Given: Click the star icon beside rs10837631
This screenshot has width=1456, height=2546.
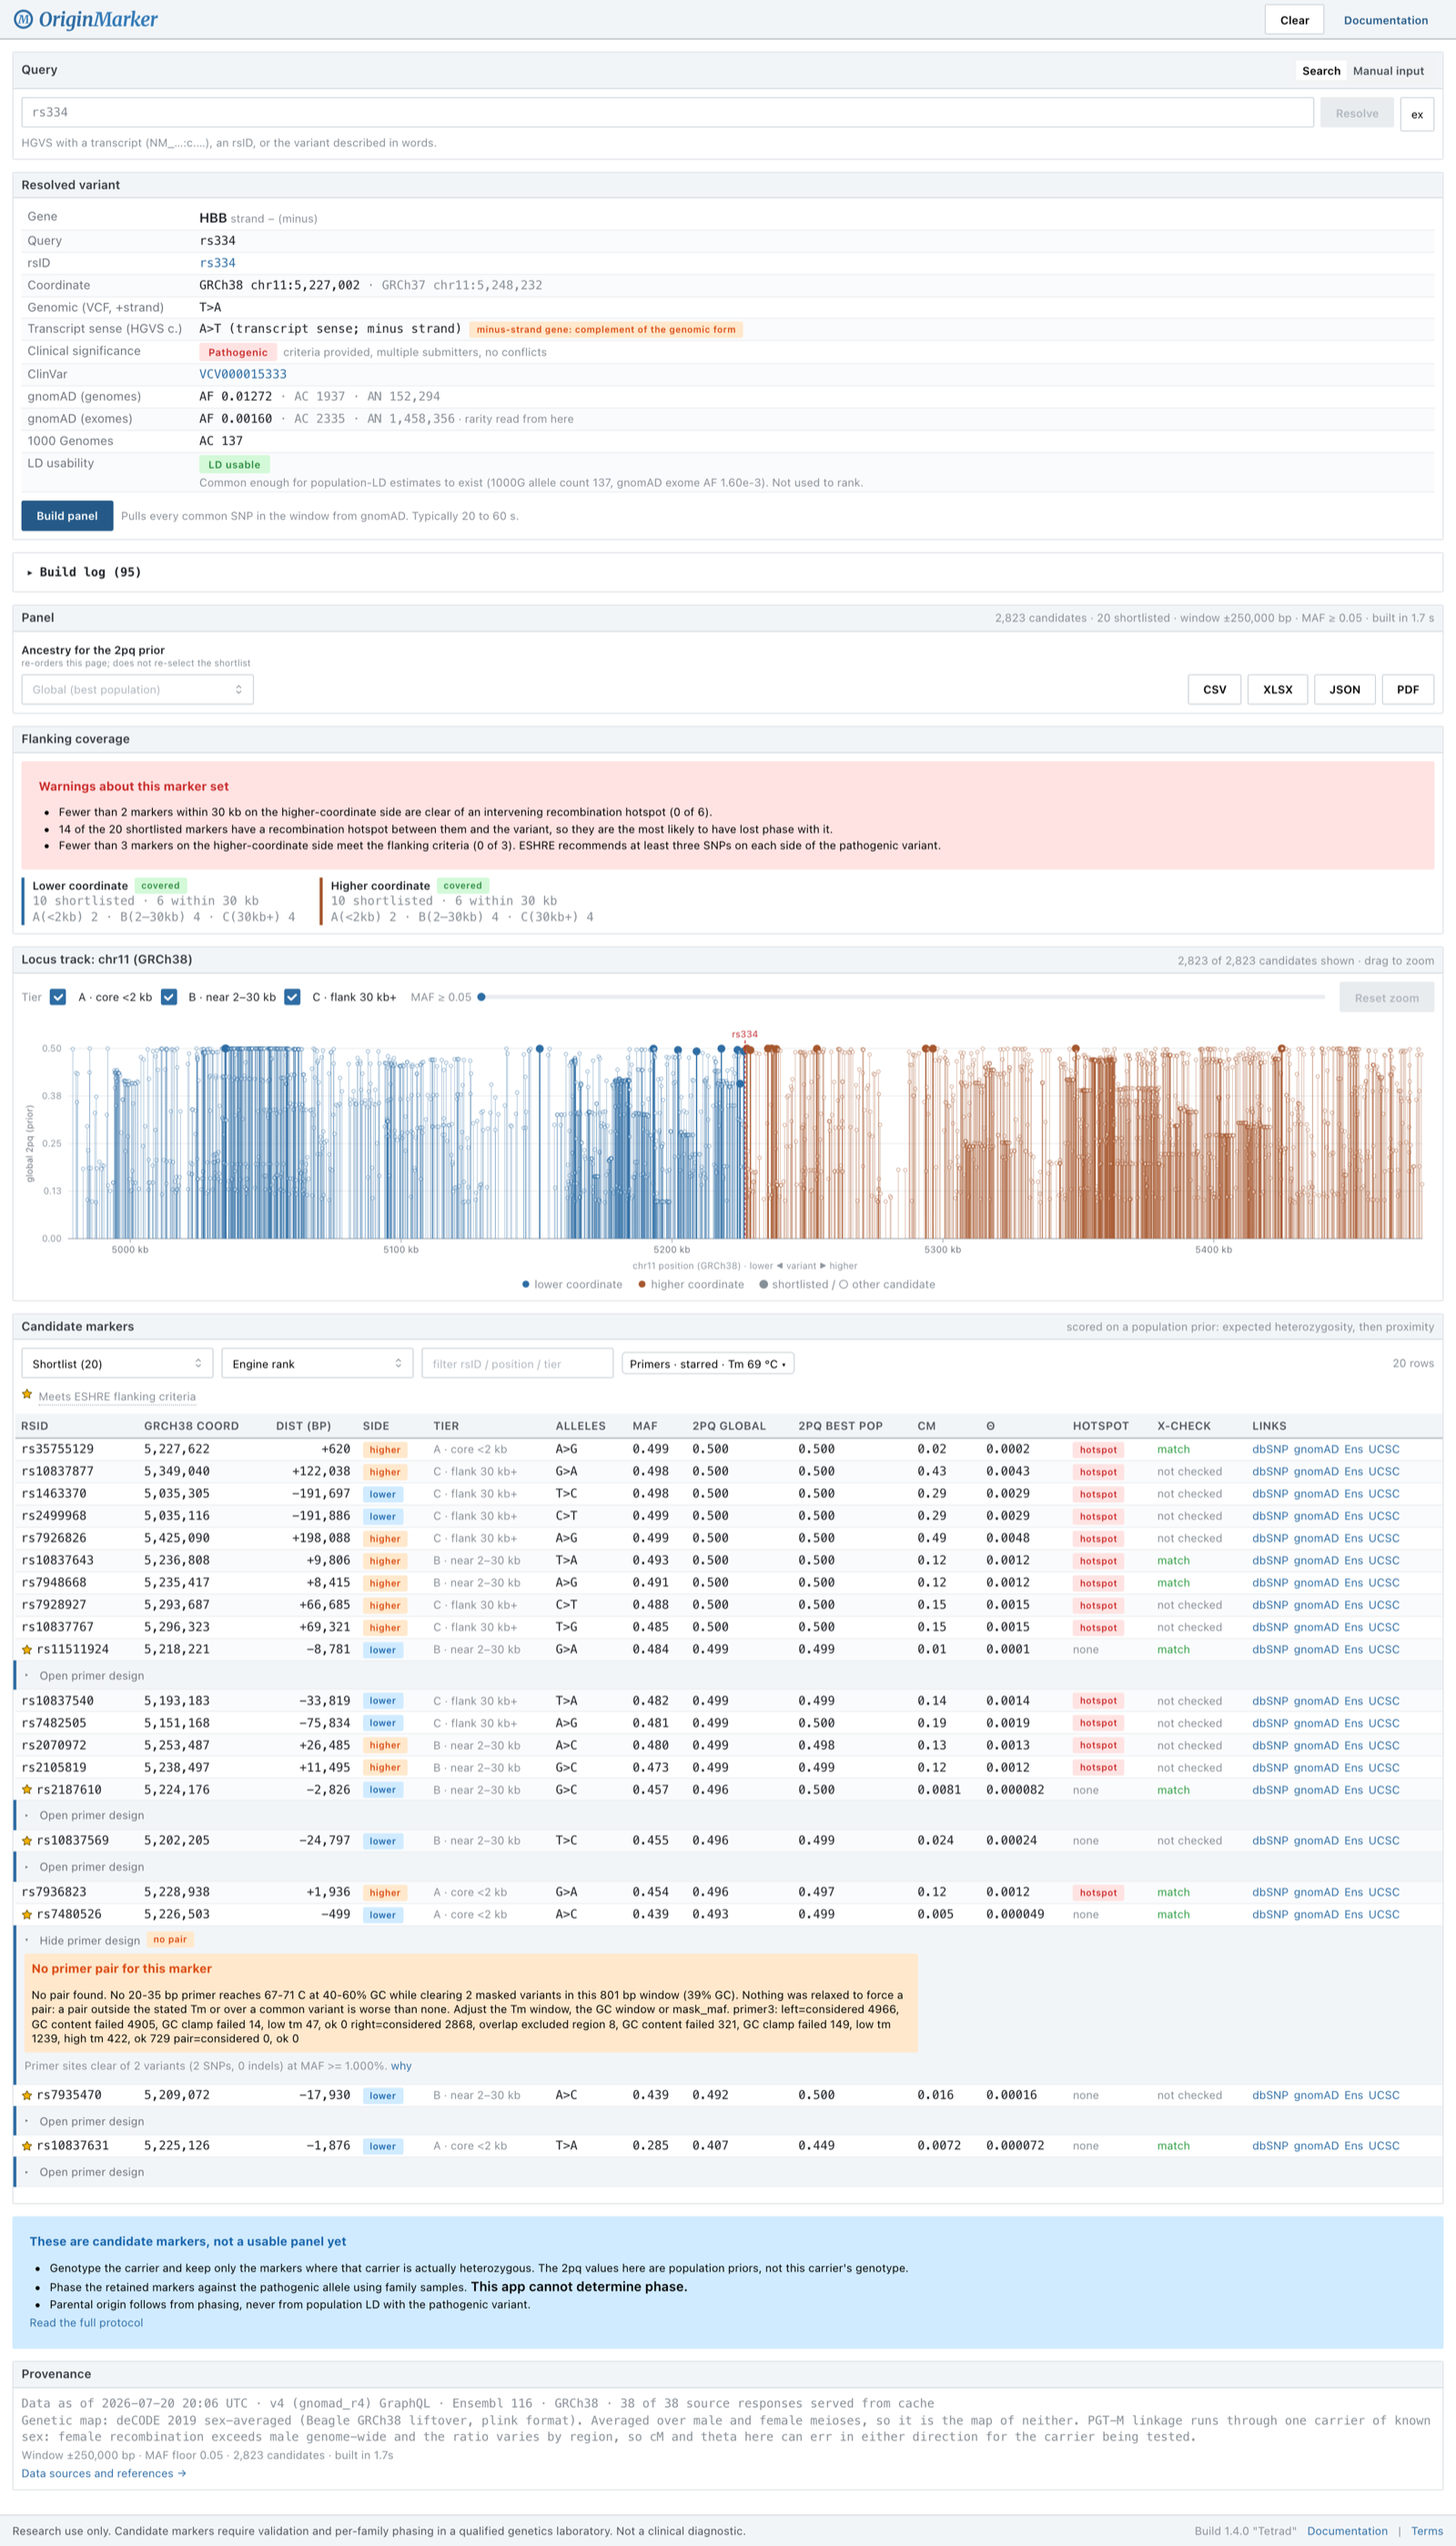Looking at the screenshot, I should click(x=27, y=2145).
